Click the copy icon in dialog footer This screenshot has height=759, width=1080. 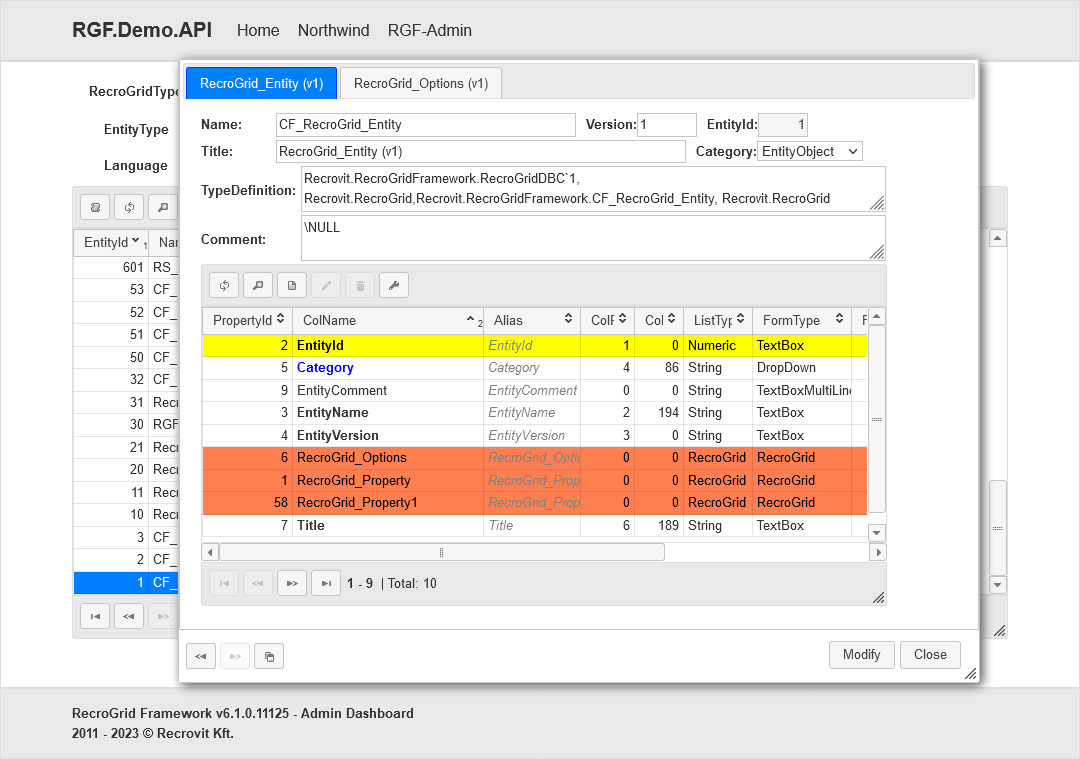pyautogui.click(x=269, y=656)
